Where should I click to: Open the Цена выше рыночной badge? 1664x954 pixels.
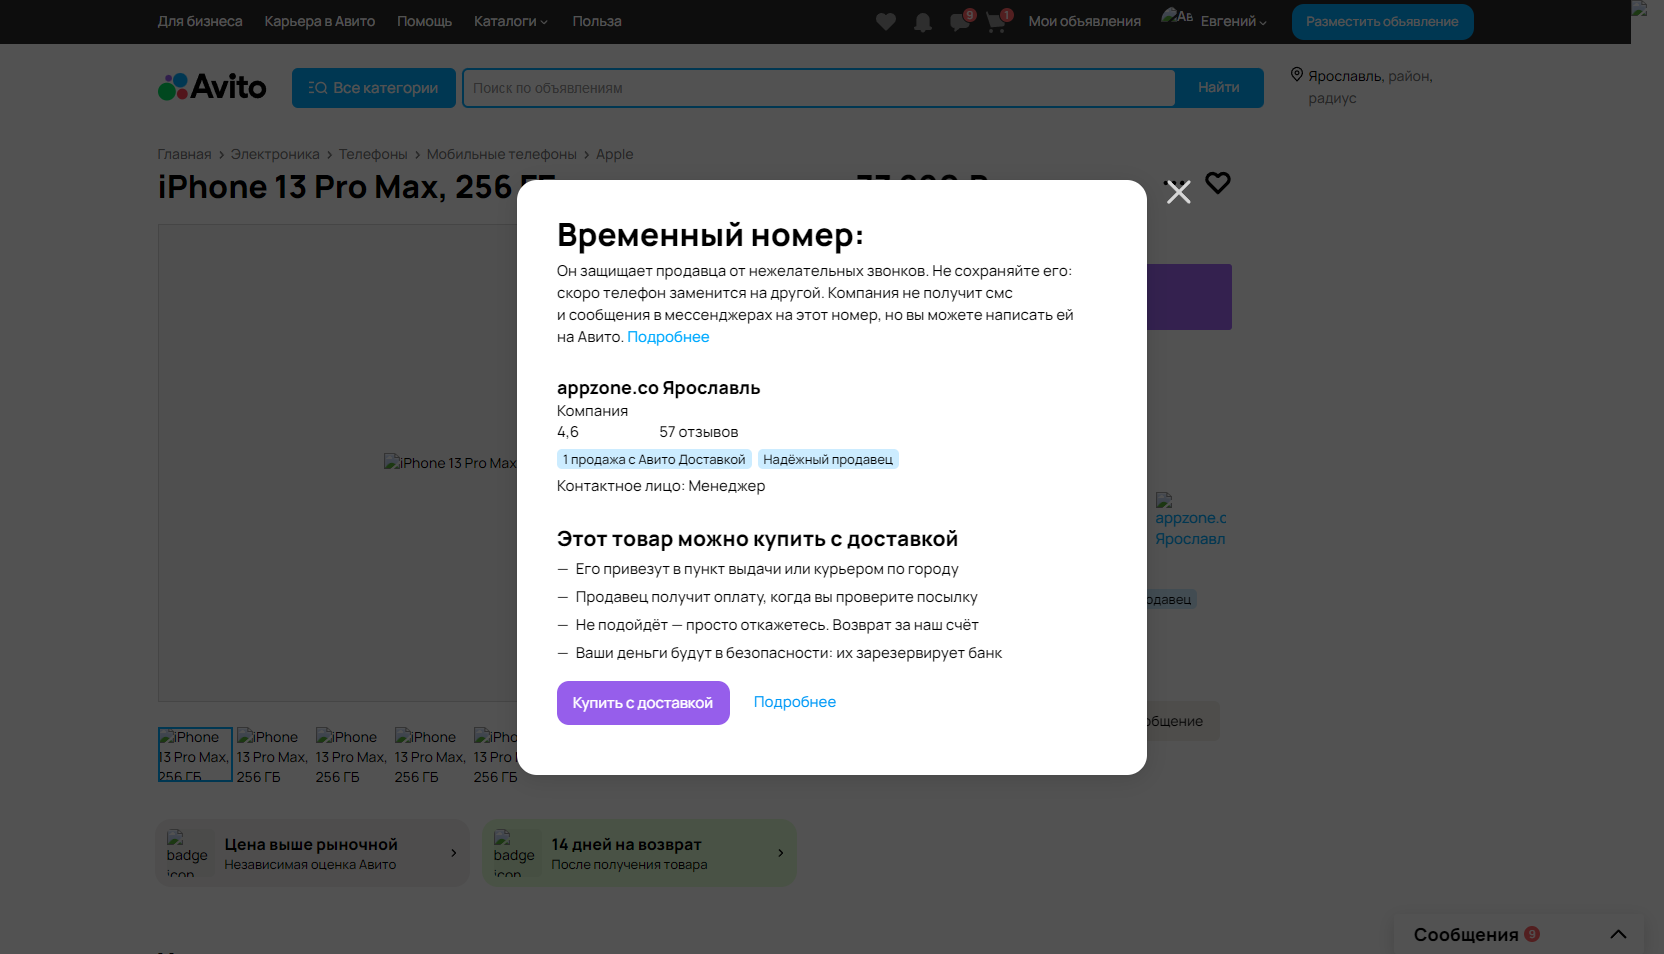point(313,853)
